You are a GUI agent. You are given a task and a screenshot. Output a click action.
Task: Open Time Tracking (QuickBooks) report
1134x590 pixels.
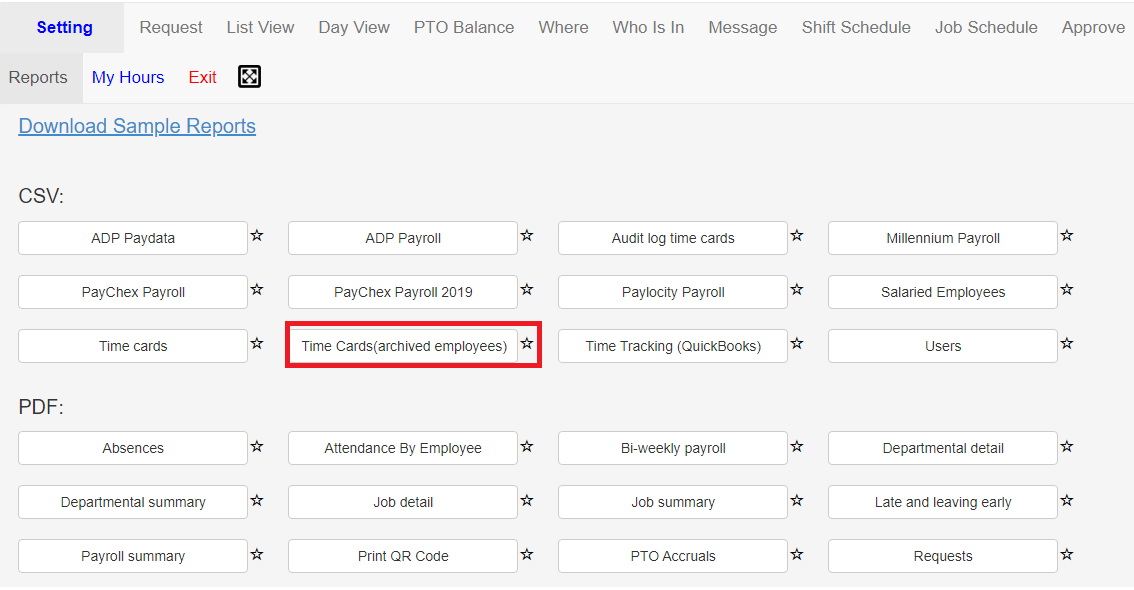tap(673, 346)
